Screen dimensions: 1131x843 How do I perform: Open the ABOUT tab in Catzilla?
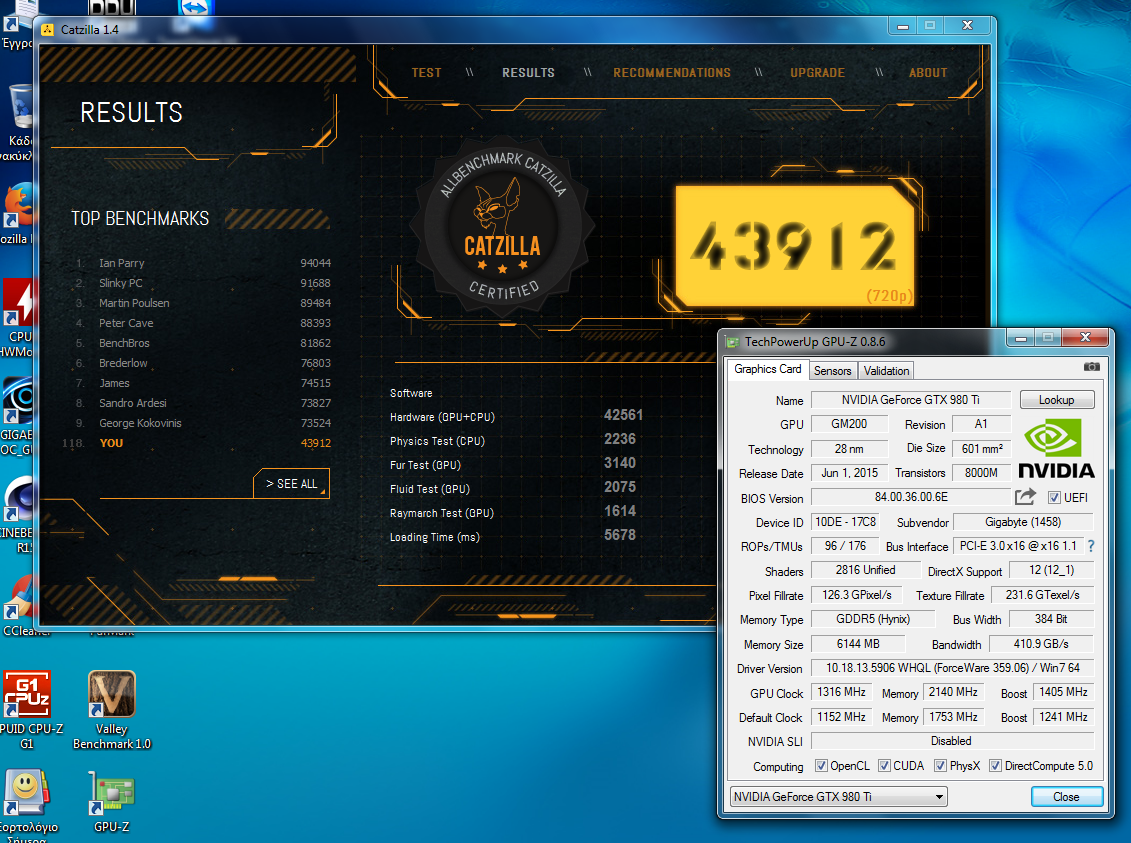point(928,73)
